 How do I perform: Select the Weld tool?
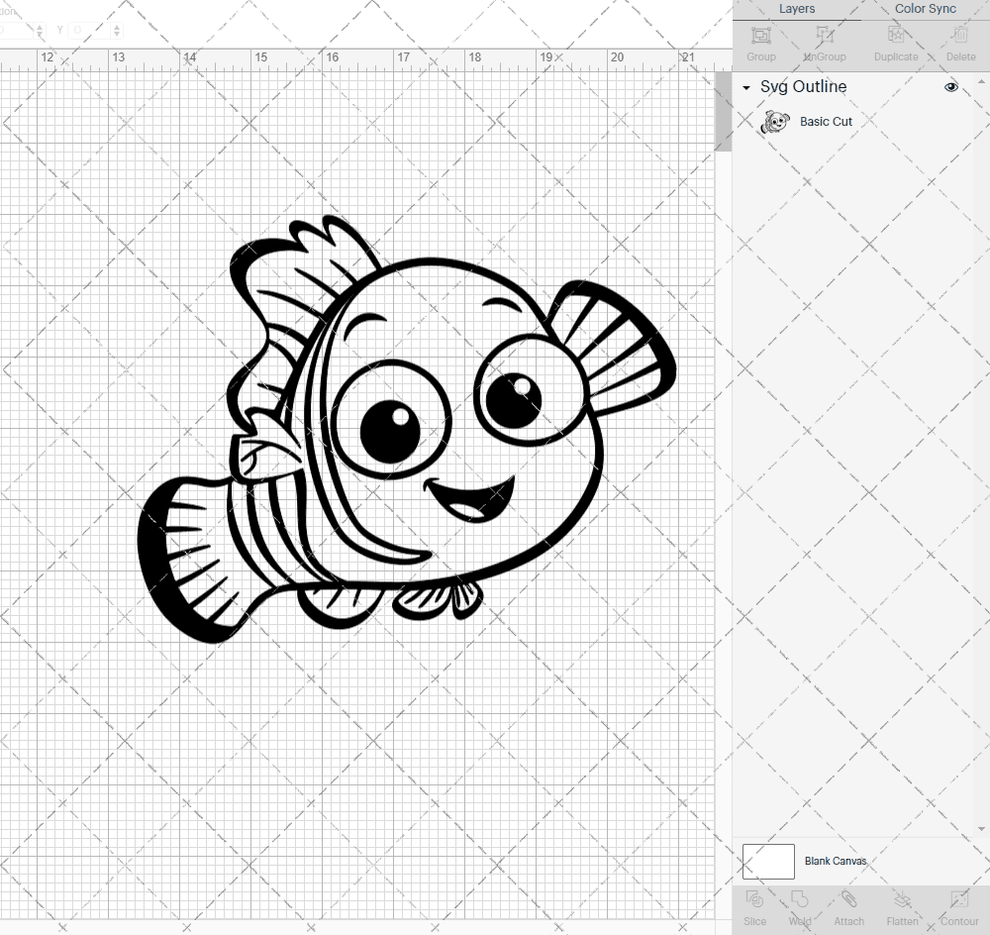[x=799, y=908]
